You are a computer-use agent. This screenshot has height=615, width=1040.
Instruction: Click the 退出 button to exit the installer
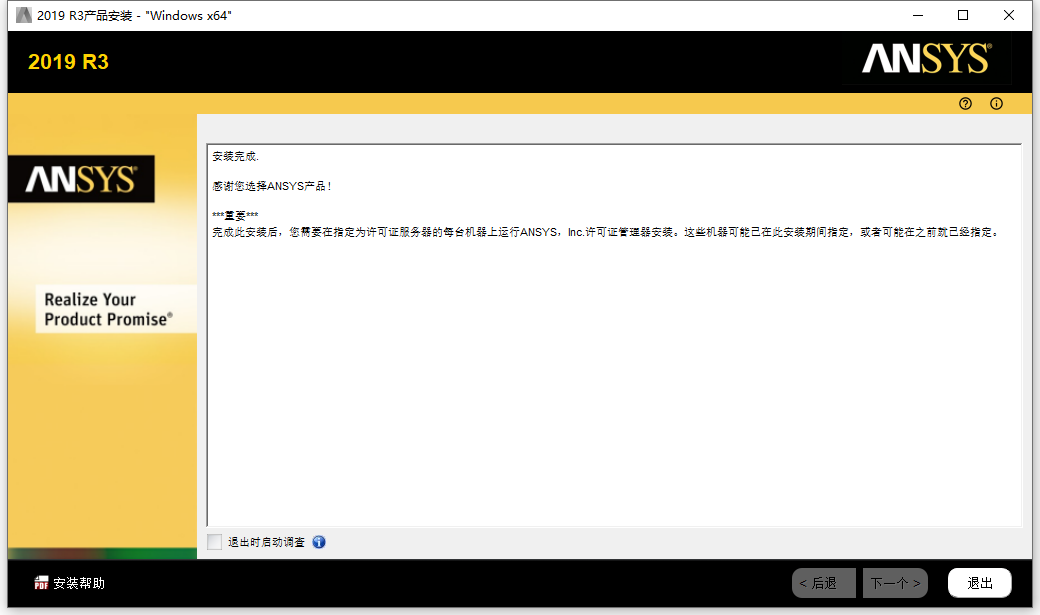point(980,583)
